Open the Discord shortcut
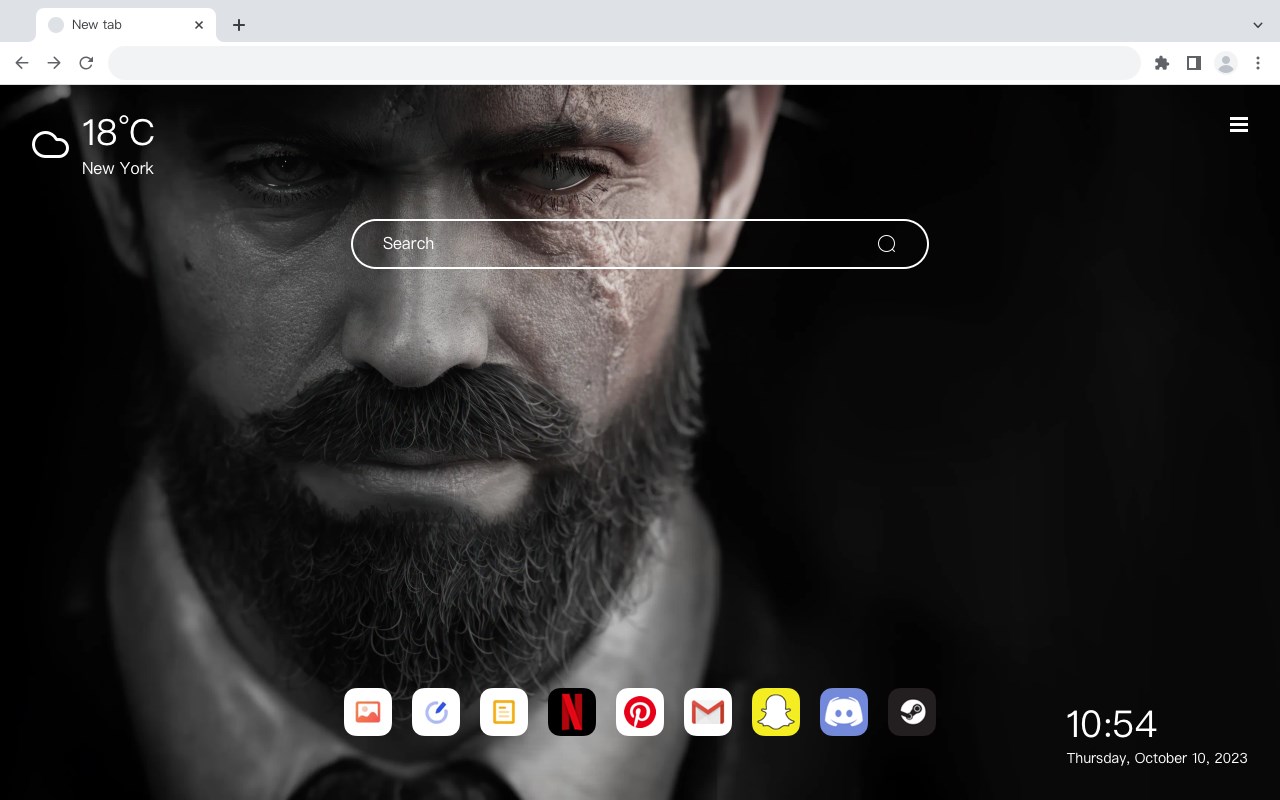Screen dimensions: 1280x800 coord(844,712)
